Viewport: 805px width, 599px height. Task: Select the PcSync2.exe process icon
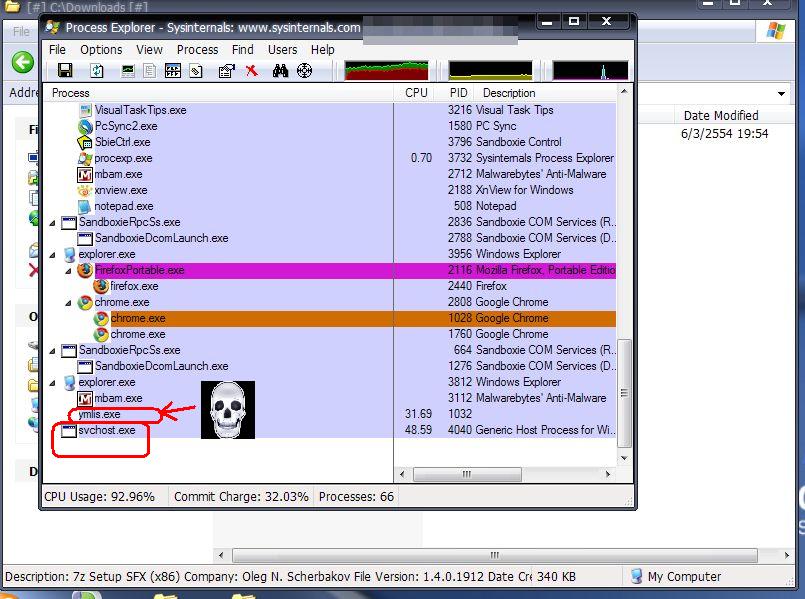[85, 126]
